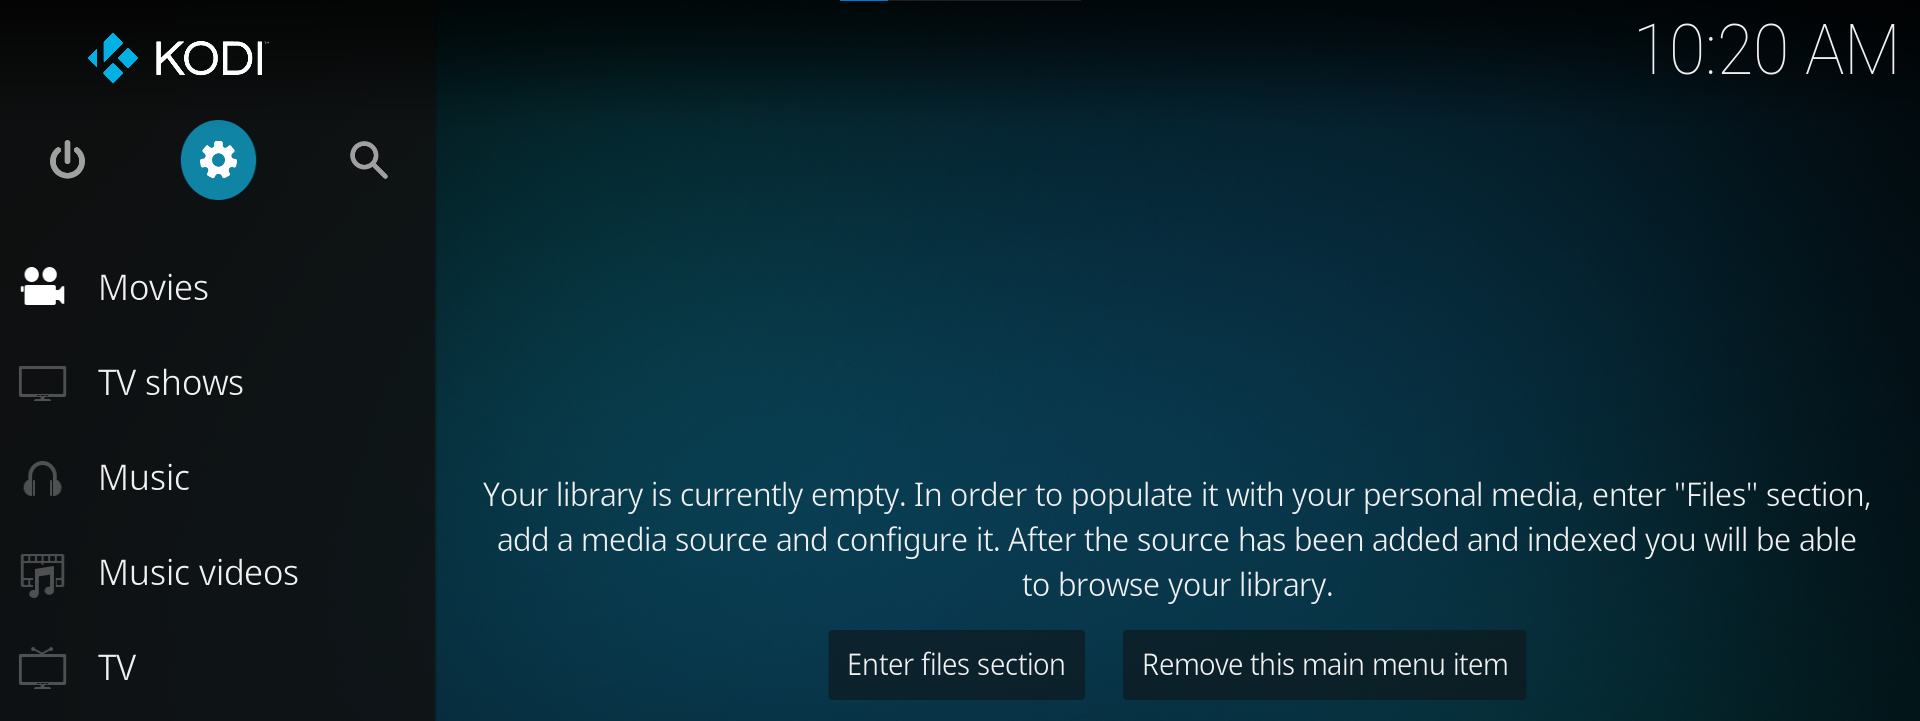Click Remove this main menu item
Viewport: 1920px width, 721px height.
tap(1324, 665)
